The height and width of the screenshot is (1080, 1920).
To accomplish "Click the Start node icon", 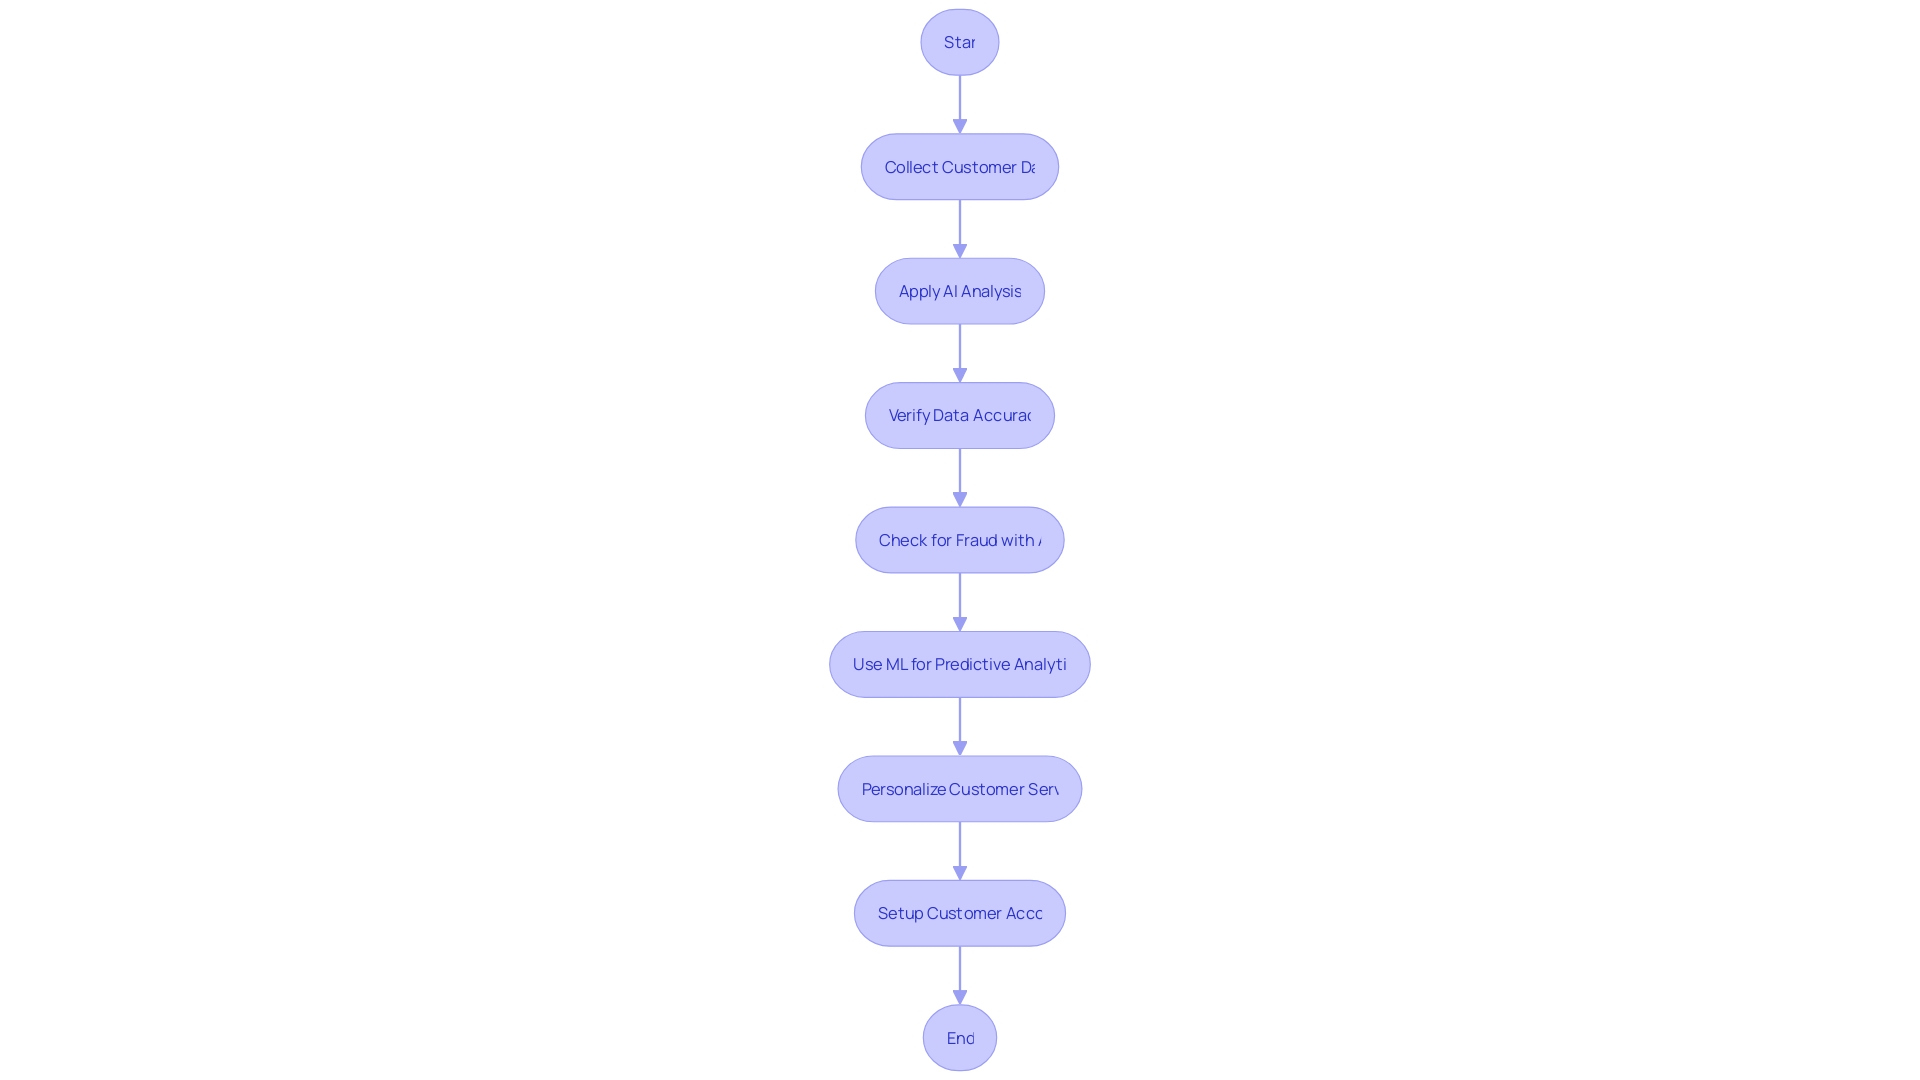I will [x=959, y=41].
